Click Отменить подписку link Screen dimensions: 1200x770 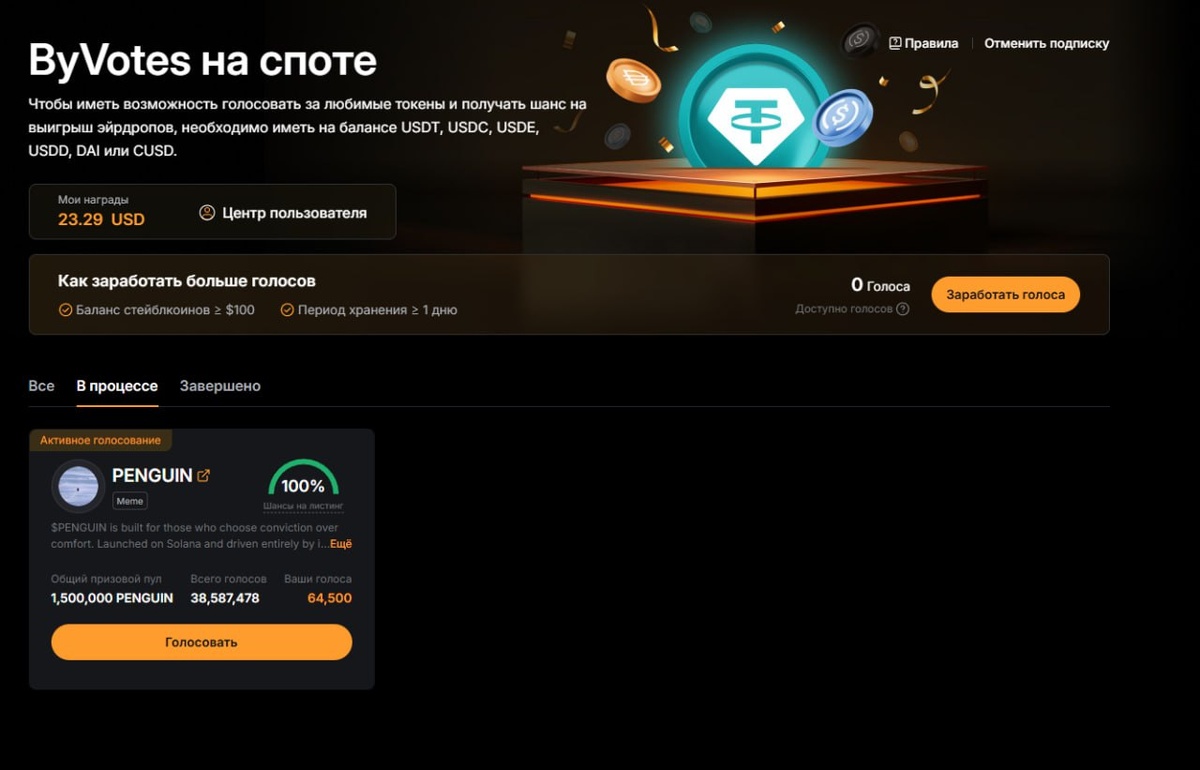pos(1047,43)
